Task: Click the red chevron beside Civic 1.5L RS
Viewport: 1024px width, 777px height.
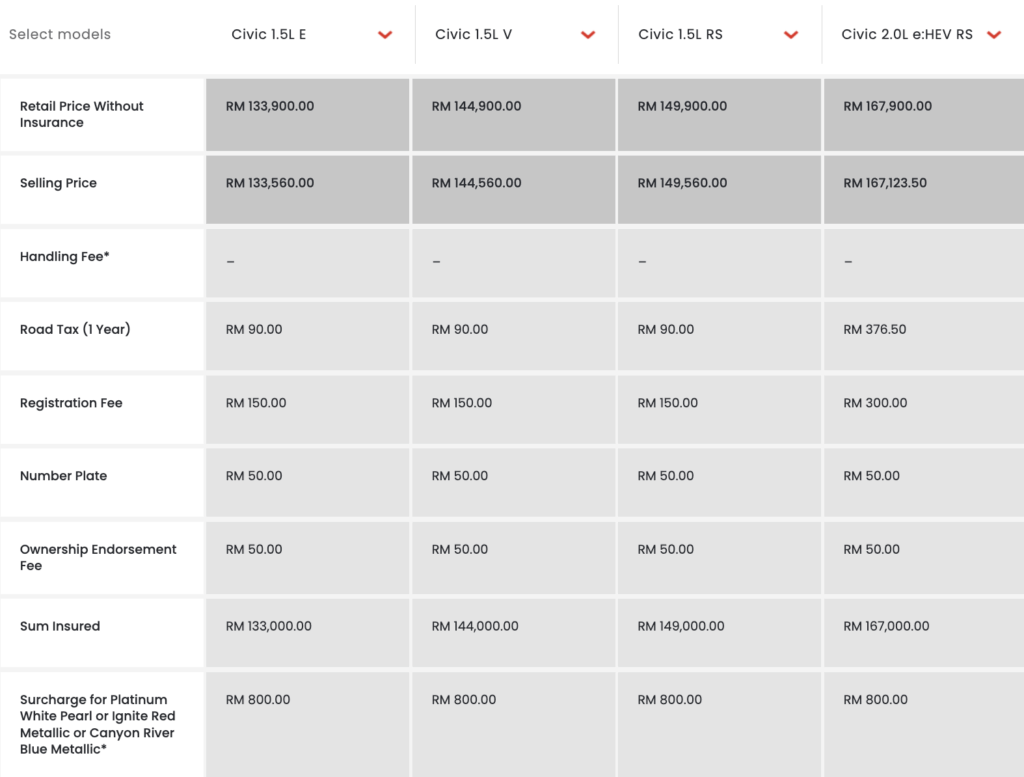Action: pyautogui.click(x=791, y=35)
